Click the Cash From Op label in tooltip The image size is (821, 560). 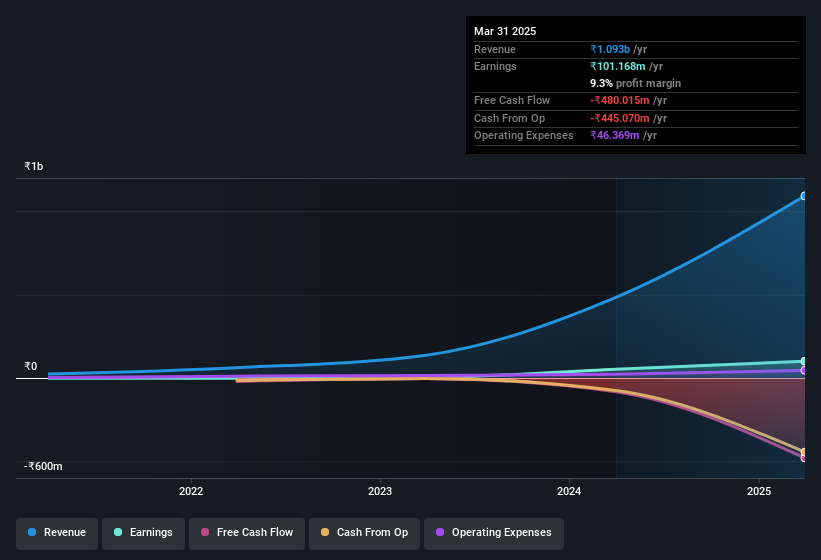(x=509, y=118)
